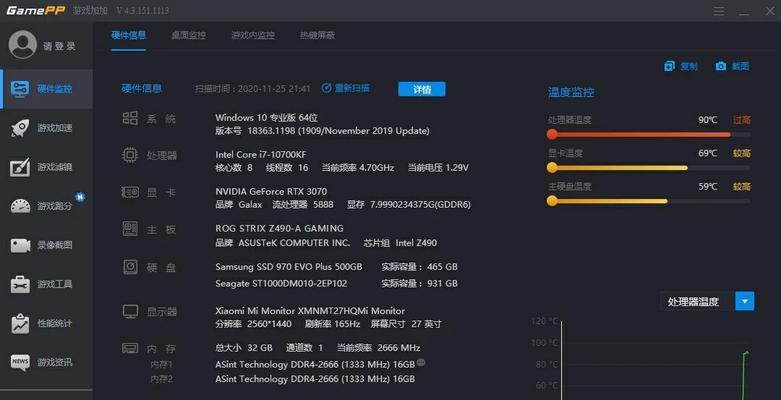Screen dimensions: 781x400
Task: Click the Intel Core i7-10700KF text
Action: click(x=260, y=154)
